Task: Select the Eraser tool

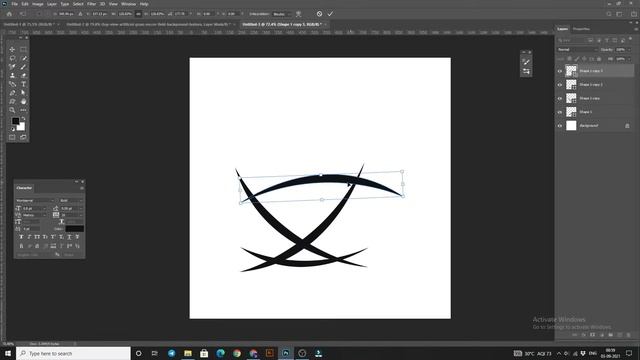Action: click(23, 75)
